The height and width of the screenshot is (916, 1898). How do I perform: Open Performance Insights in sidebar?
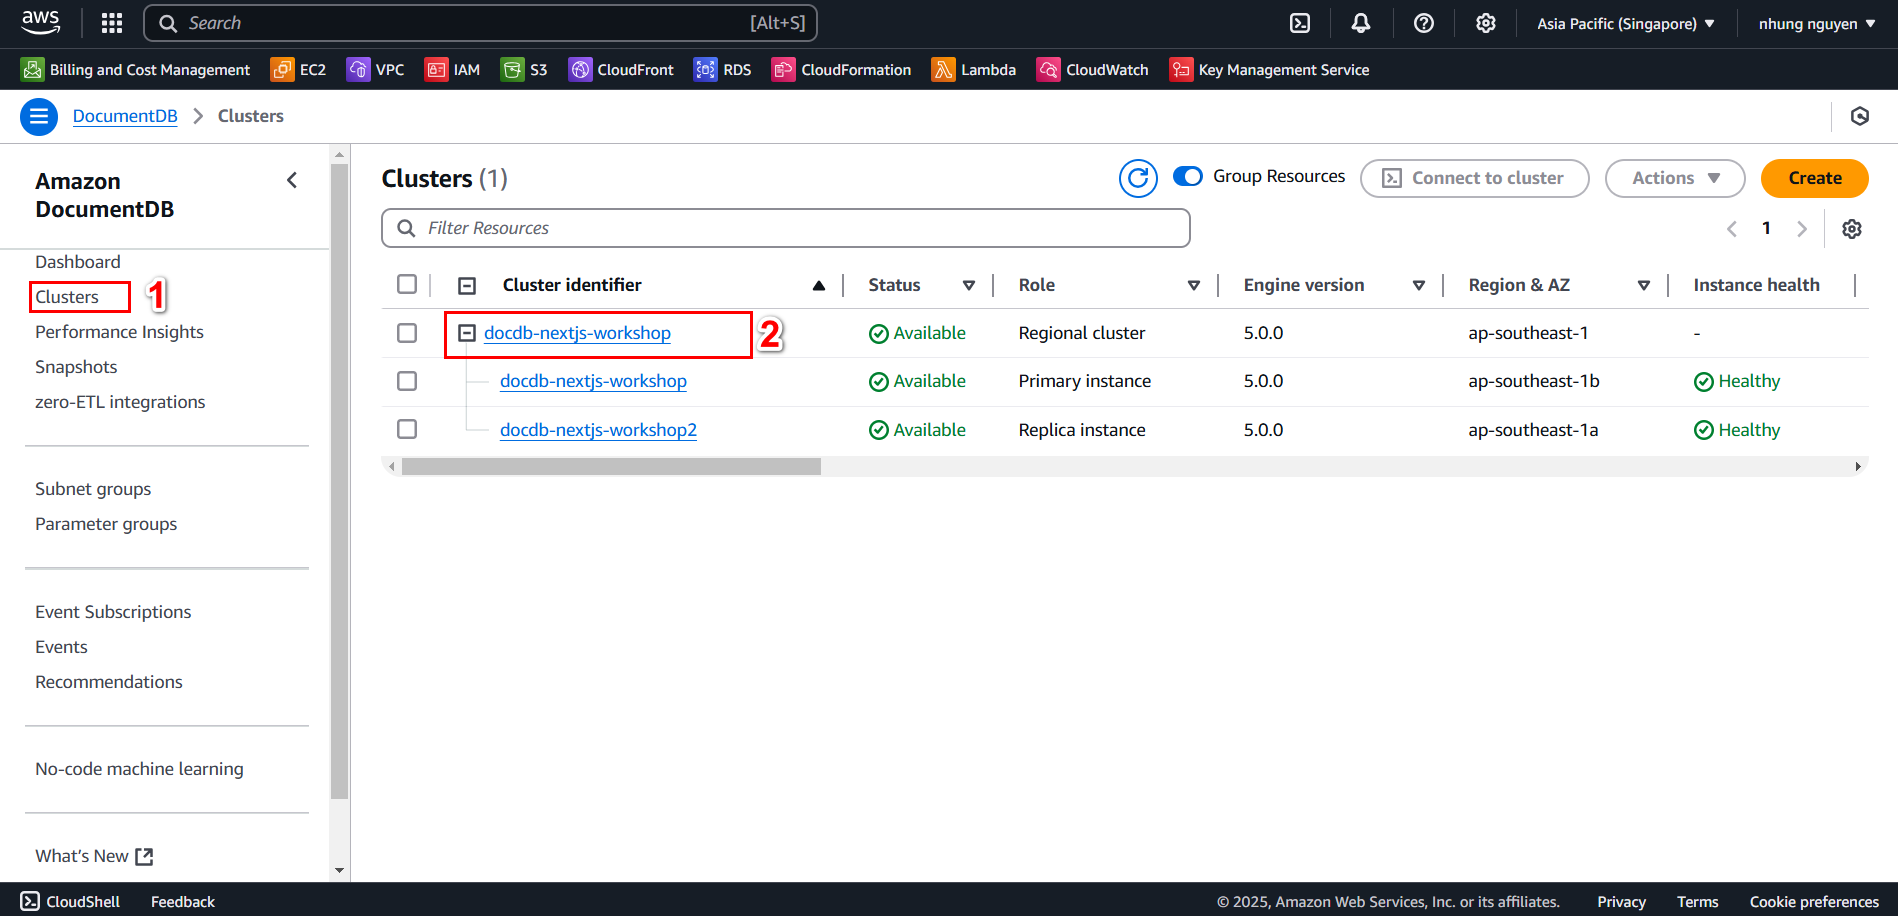click(x=119, y=332)
